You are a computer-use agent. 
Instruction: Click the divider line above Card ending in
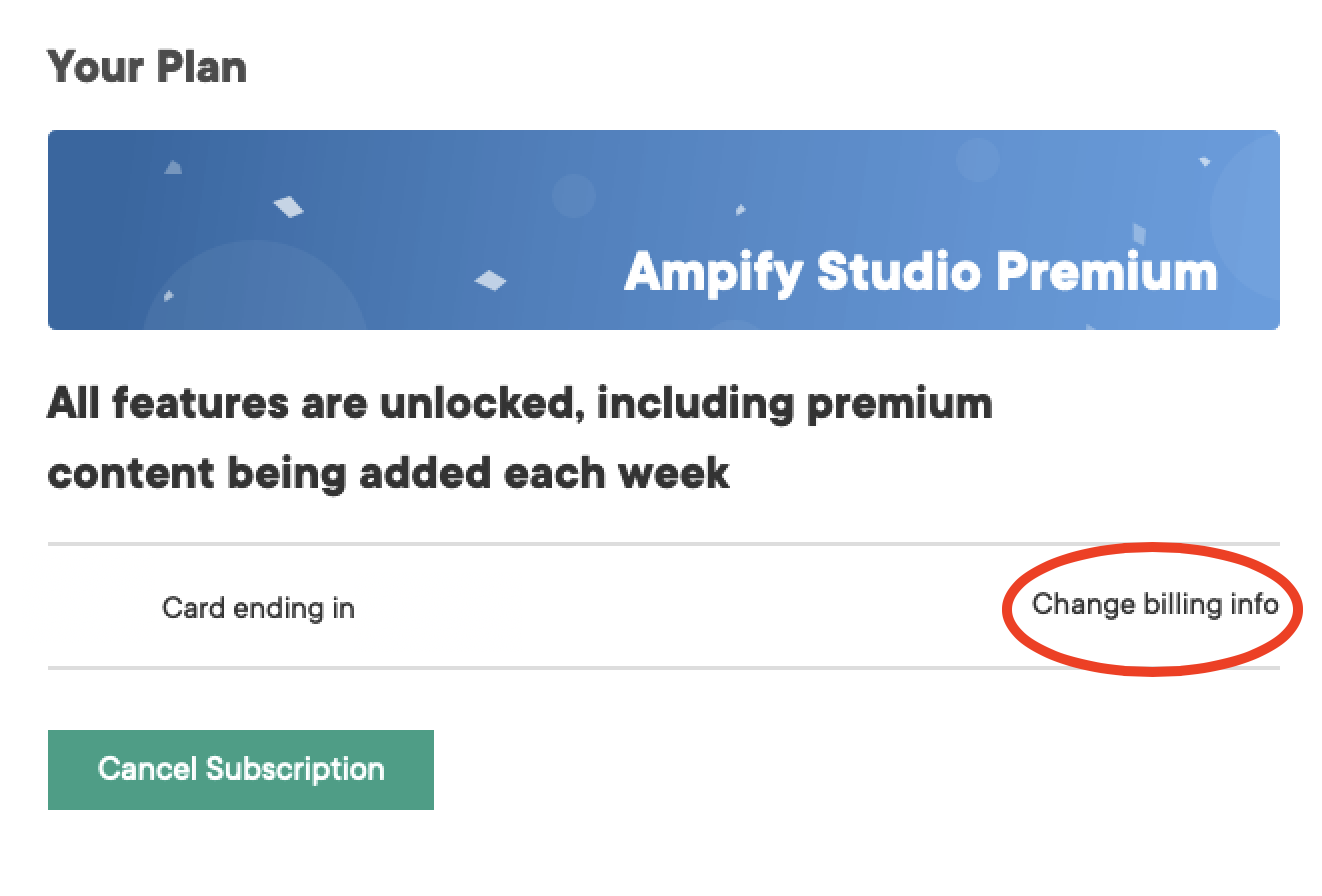(664, 544)
